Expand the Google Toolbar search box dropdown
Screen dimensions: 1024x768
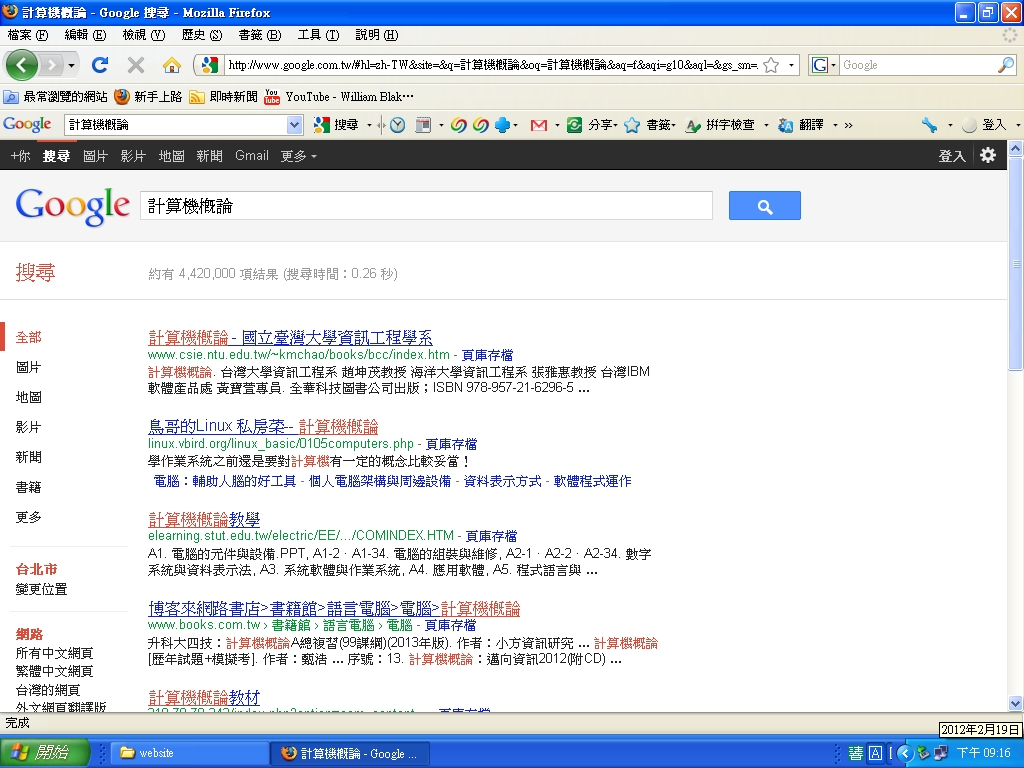[294, 125]
